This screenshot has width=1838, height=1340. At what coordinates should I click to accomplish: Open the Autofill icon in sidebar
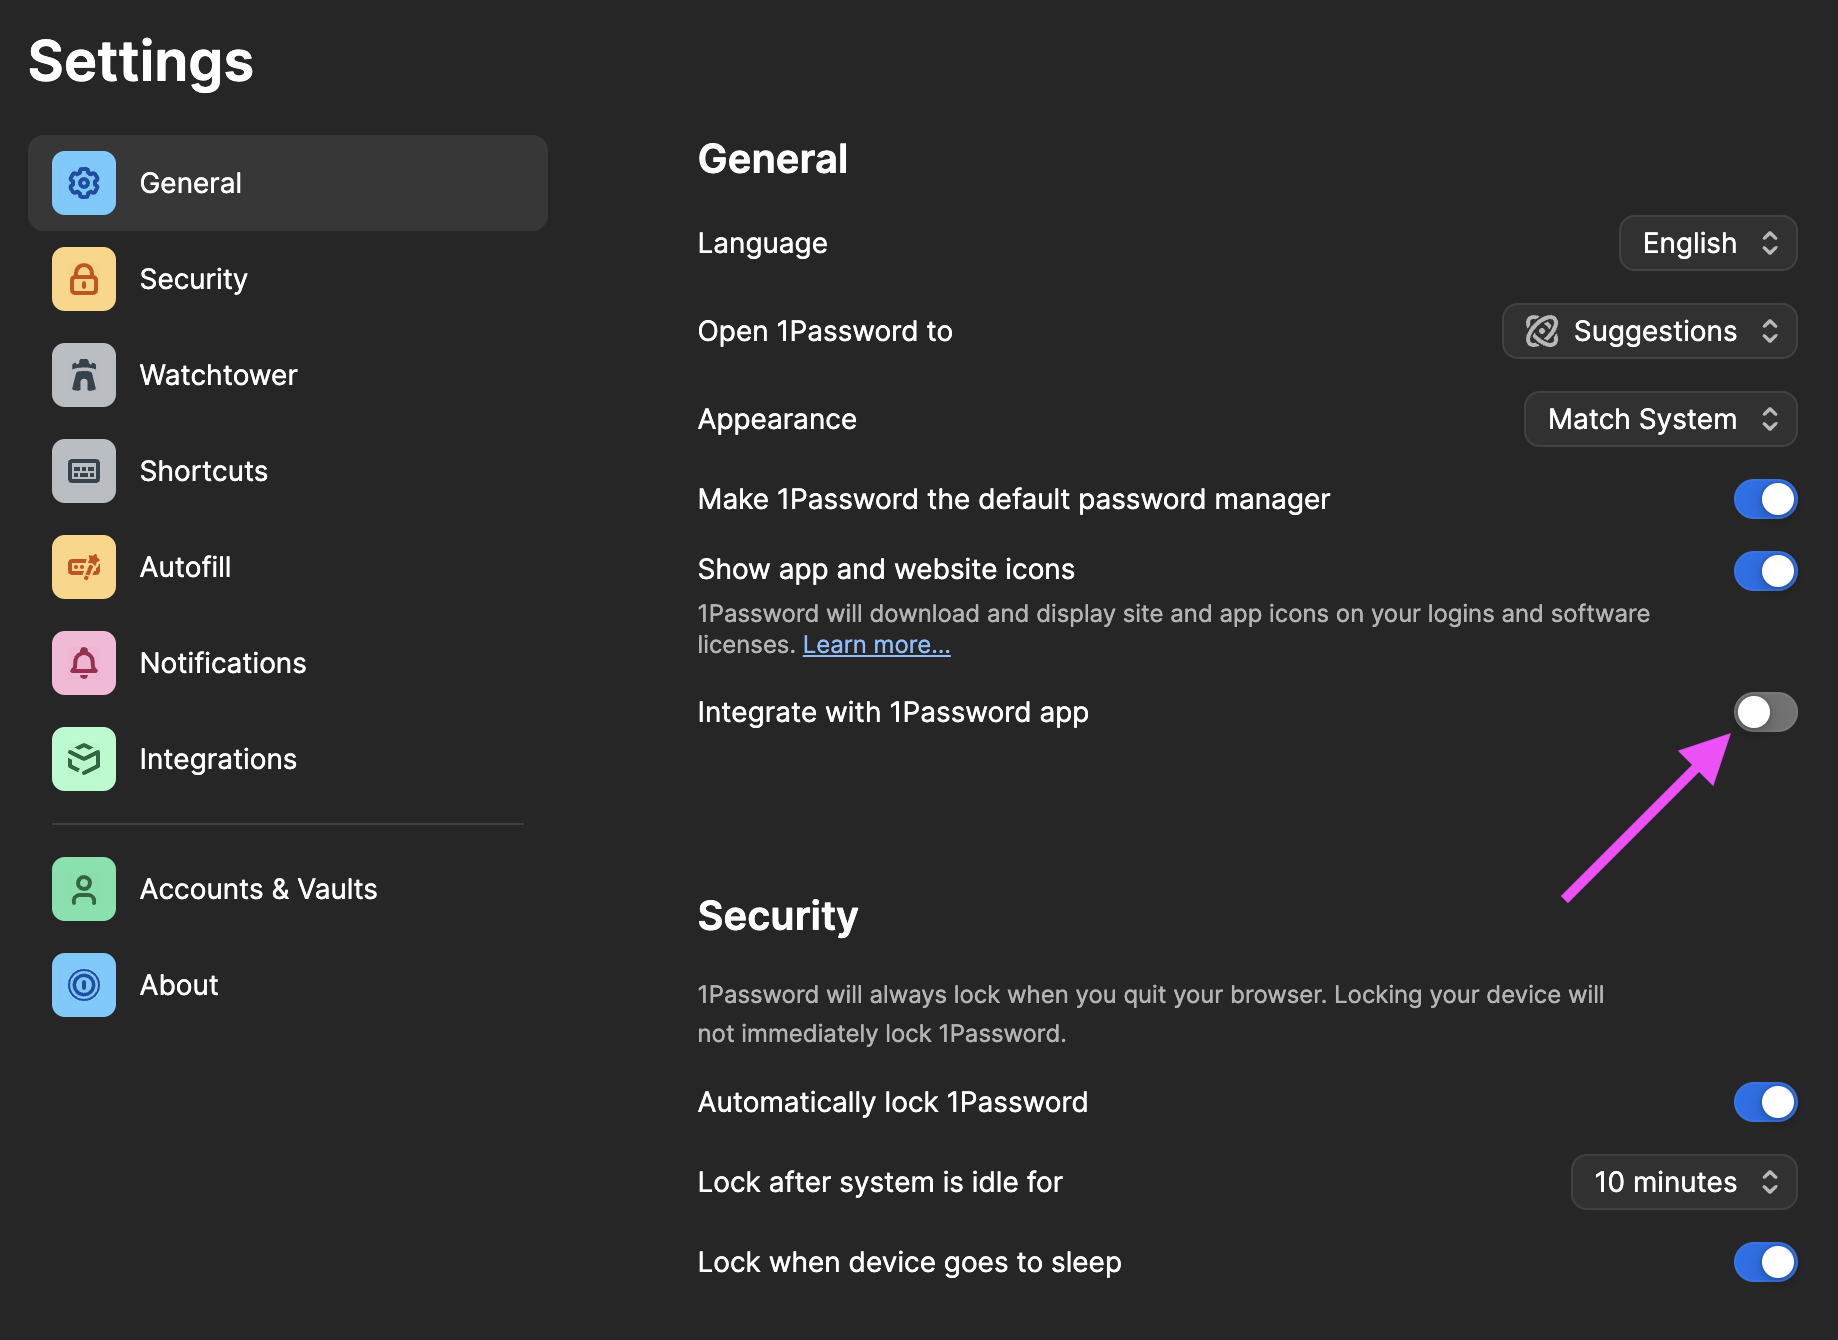84,567
